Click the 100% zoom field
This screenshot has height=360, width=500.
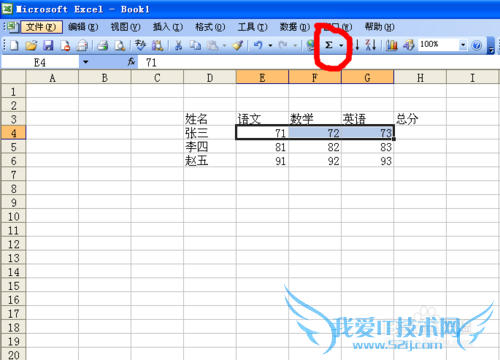pyautogui.click(x=439, y=45)
